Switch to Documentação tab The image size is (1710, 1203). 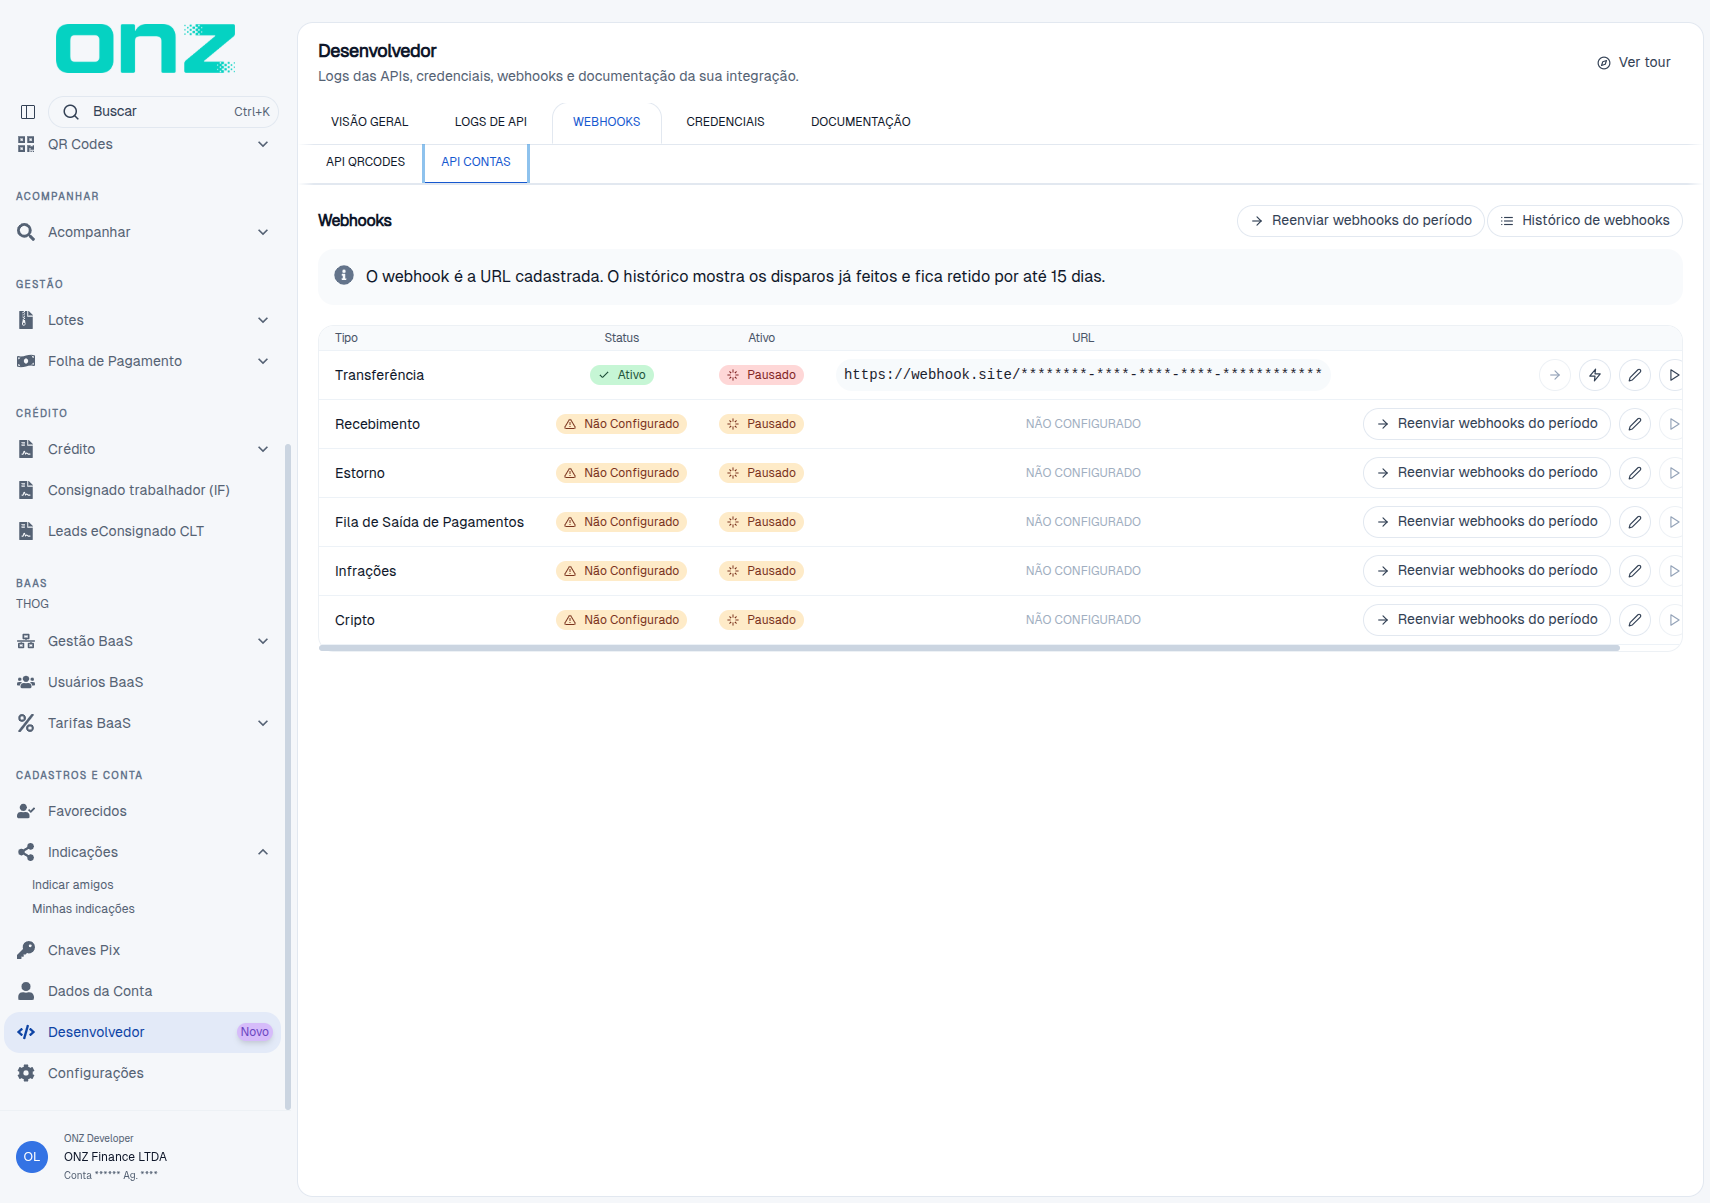pos(860,122)
